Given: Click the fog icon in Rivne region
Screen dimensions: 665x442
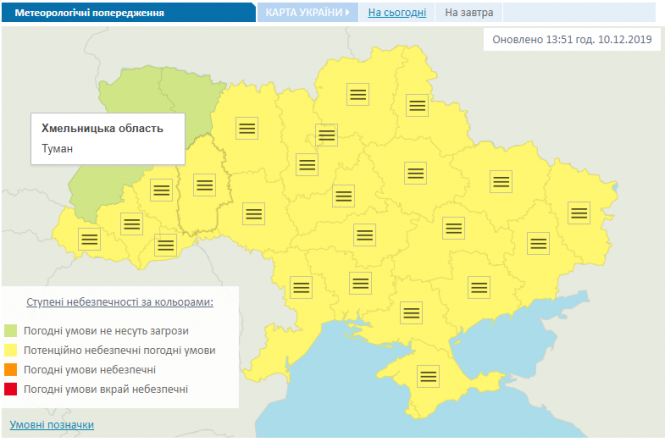Looking at the screenshot, I should click(248, 127).
